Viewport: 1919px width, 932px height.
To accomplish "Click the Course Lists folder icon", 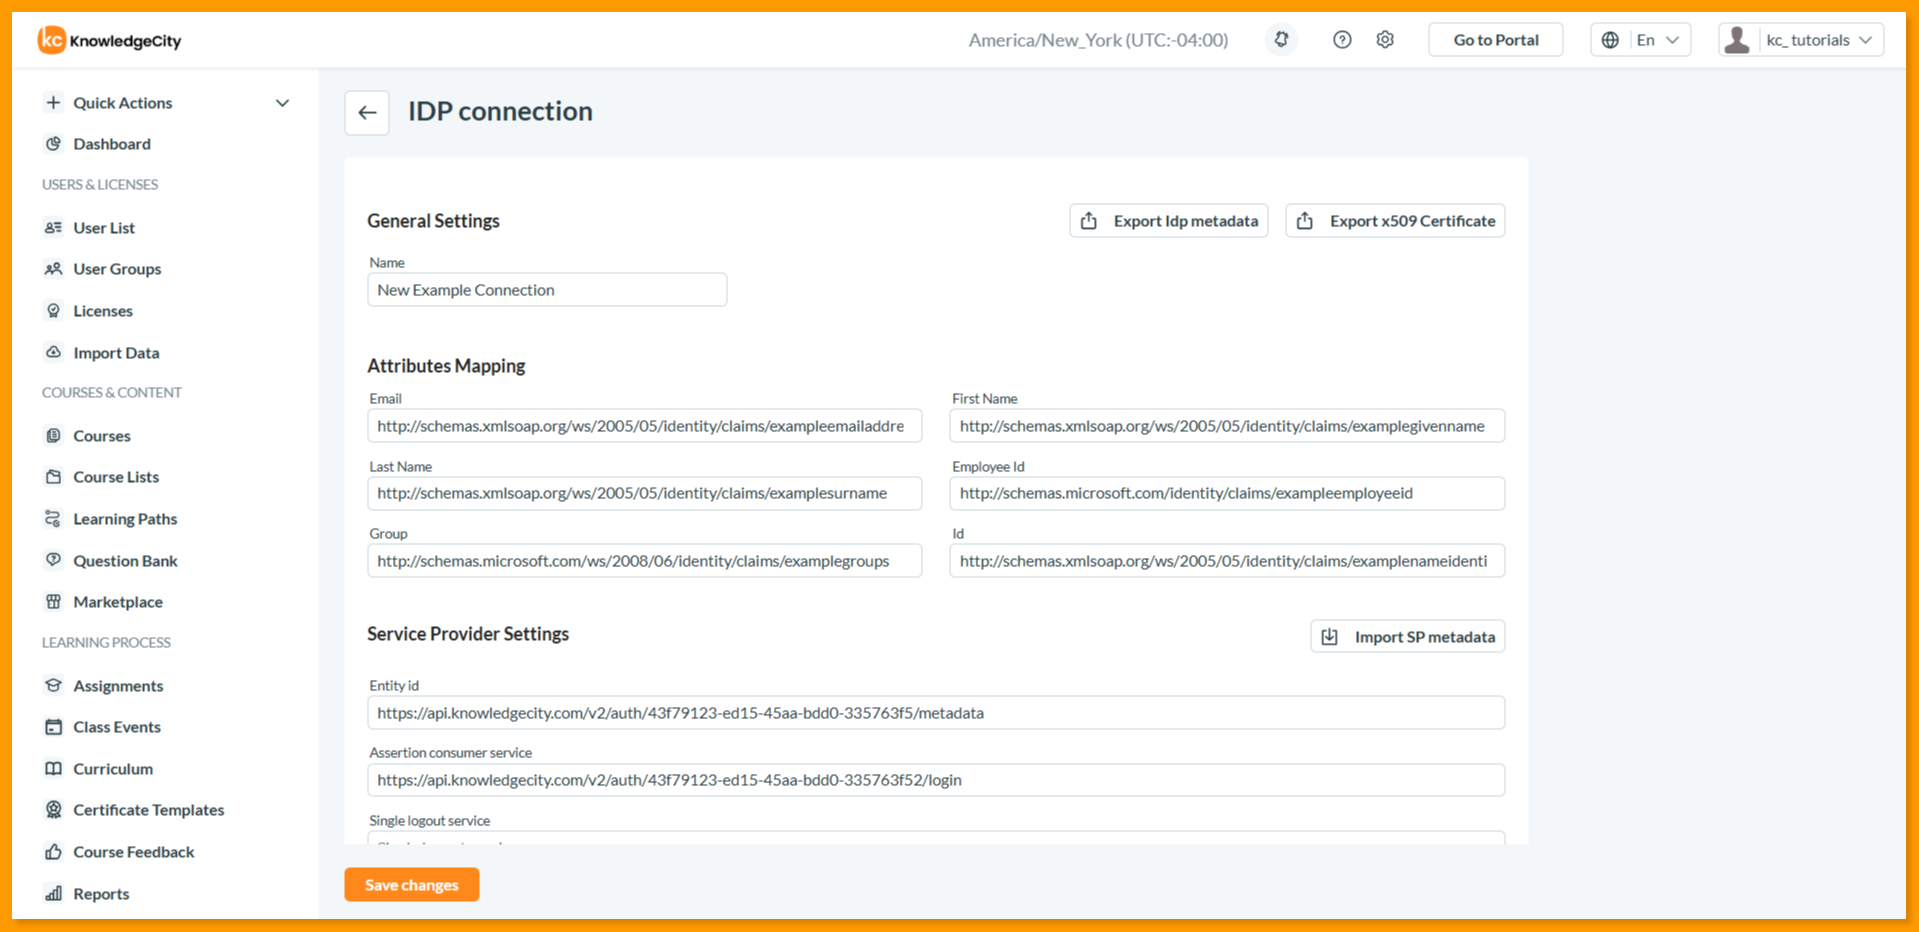I will click(54, 477).
